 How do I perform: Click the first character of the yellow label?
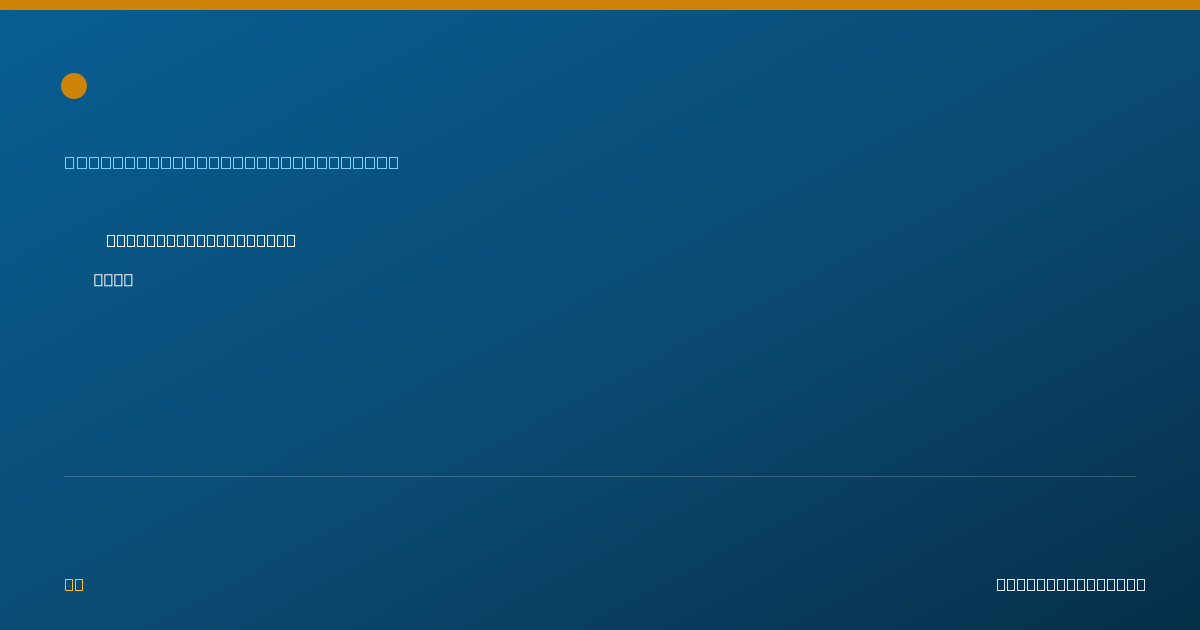[69, 585]
